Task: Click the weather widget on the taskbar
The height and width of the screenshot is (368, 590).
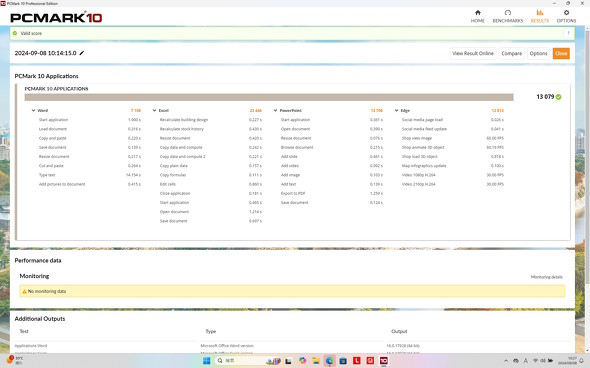Action: pyautogui.click(x=14, y=360)
